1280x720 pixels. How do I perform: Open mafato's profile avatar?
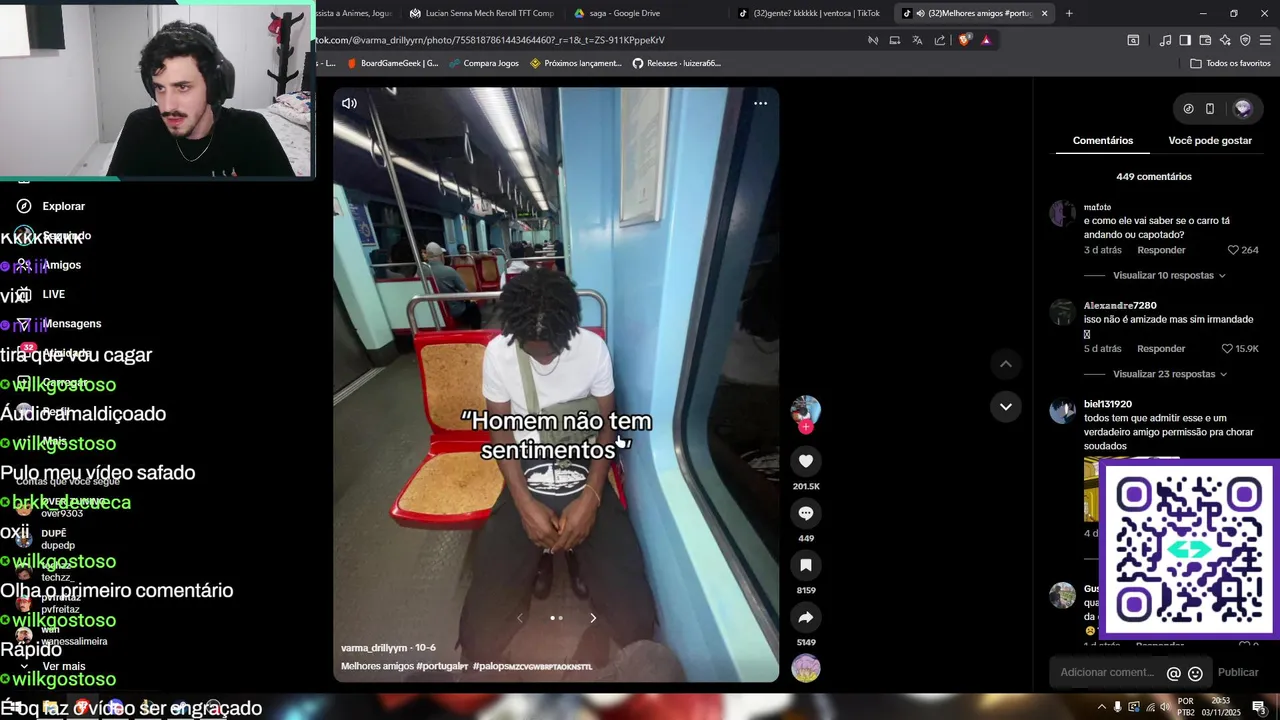(x=1062, y=213)
